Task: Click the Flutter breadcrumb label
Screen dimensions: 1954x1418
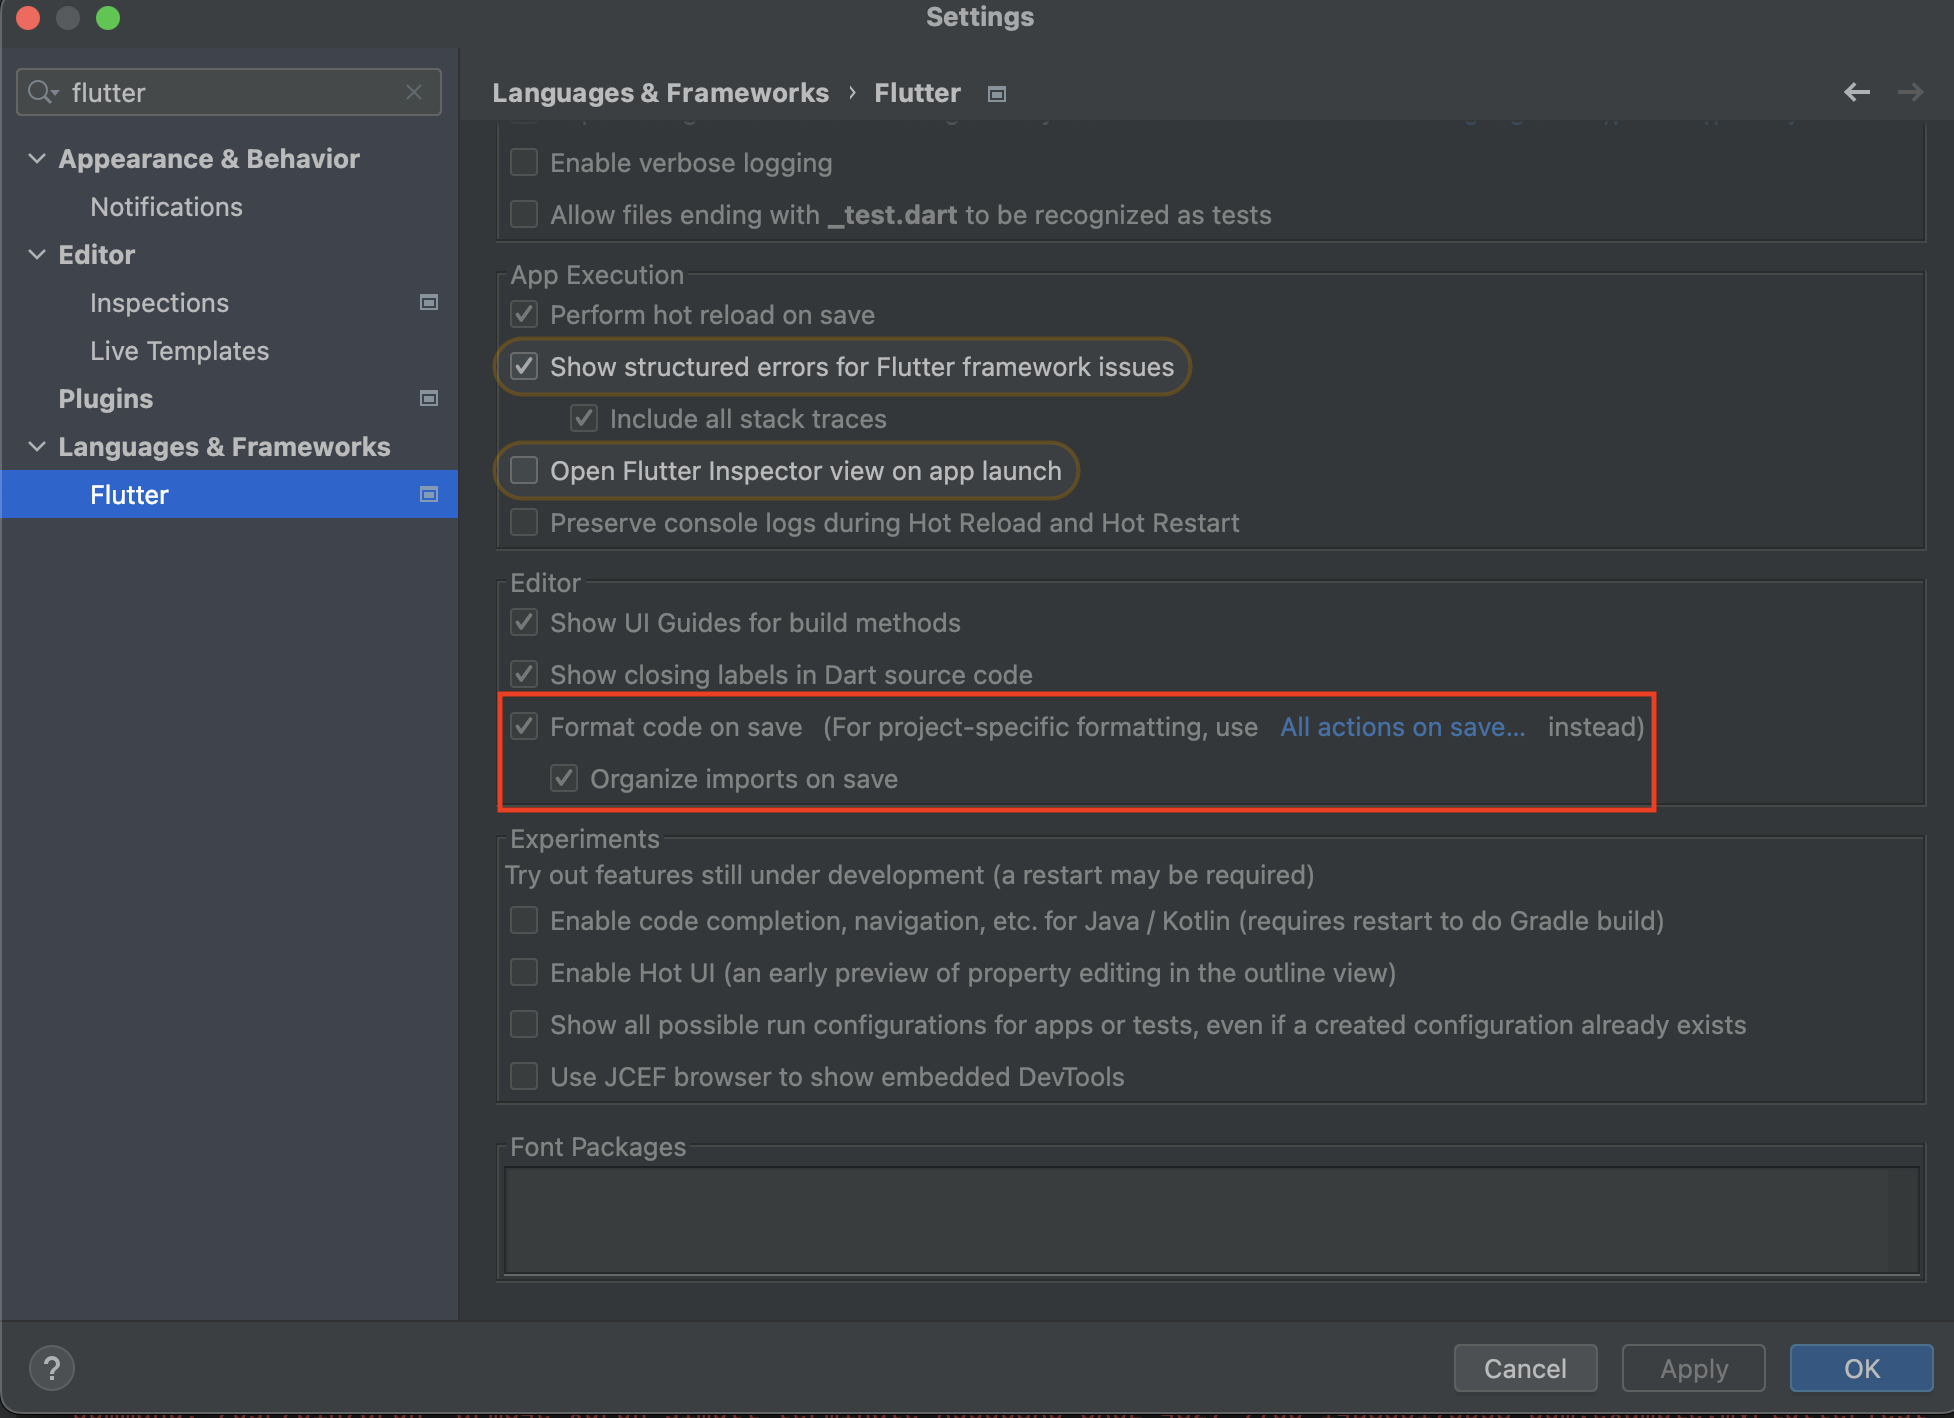Action: click(917, 93)
